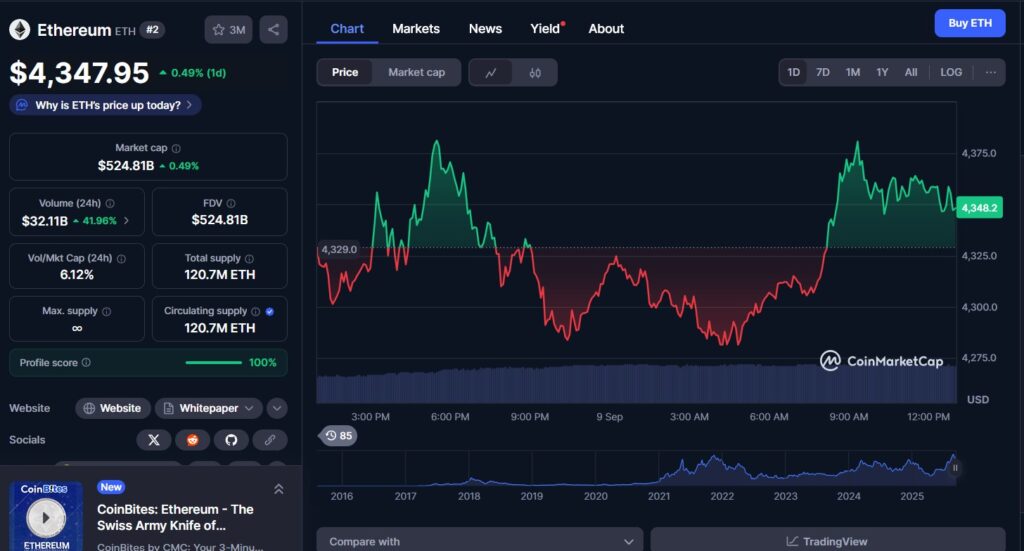Click the historical range mini chart
The image size is (1024, 551).
pos(637,469)
